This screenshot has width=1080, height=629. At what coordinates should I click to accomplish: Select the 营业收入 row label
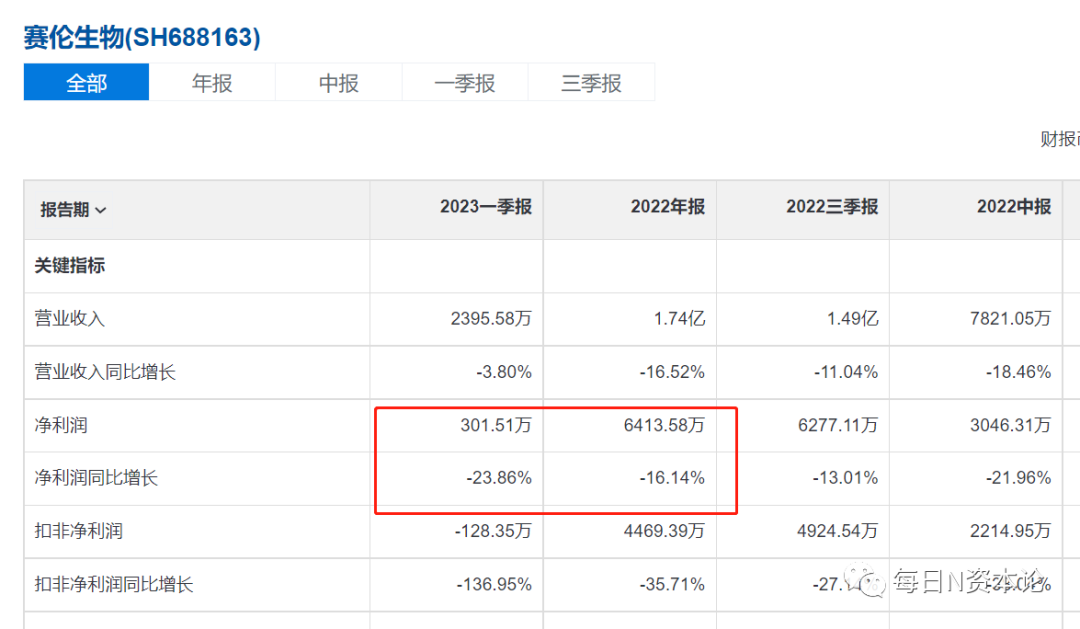tap(70, 318)
